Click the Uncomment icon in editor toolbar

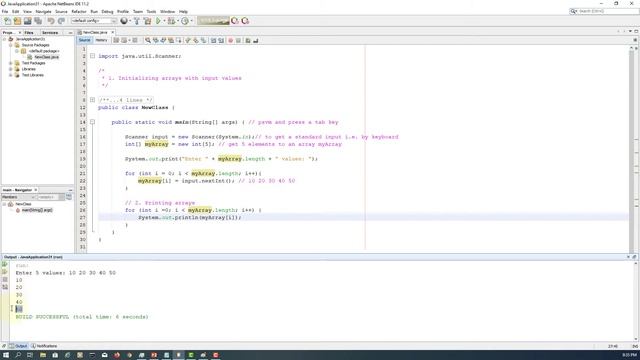coord(256,40)
